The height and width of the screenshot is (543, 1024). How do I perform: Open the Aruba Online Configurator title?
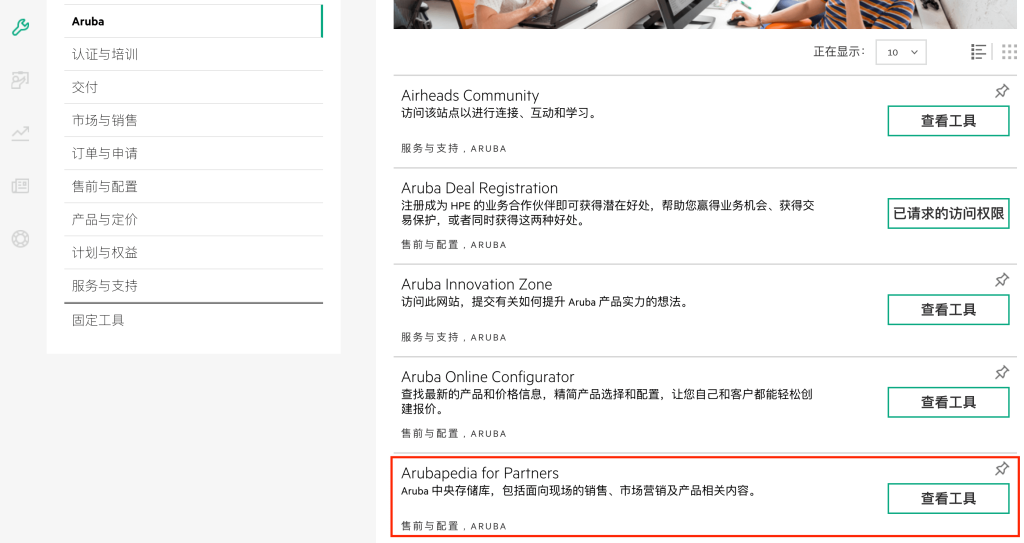pyautogui.click(x=488, y=377)
